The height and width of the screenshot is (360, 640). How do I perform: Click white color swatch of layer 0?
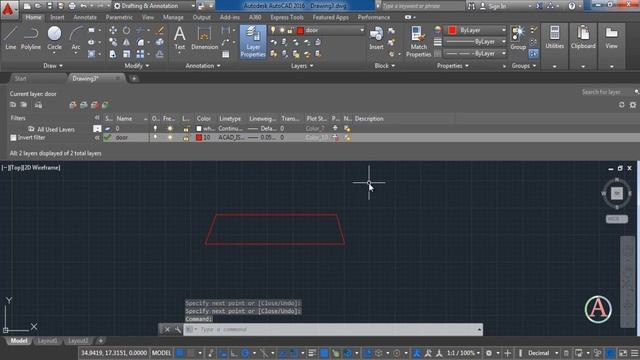click(199, 128)
